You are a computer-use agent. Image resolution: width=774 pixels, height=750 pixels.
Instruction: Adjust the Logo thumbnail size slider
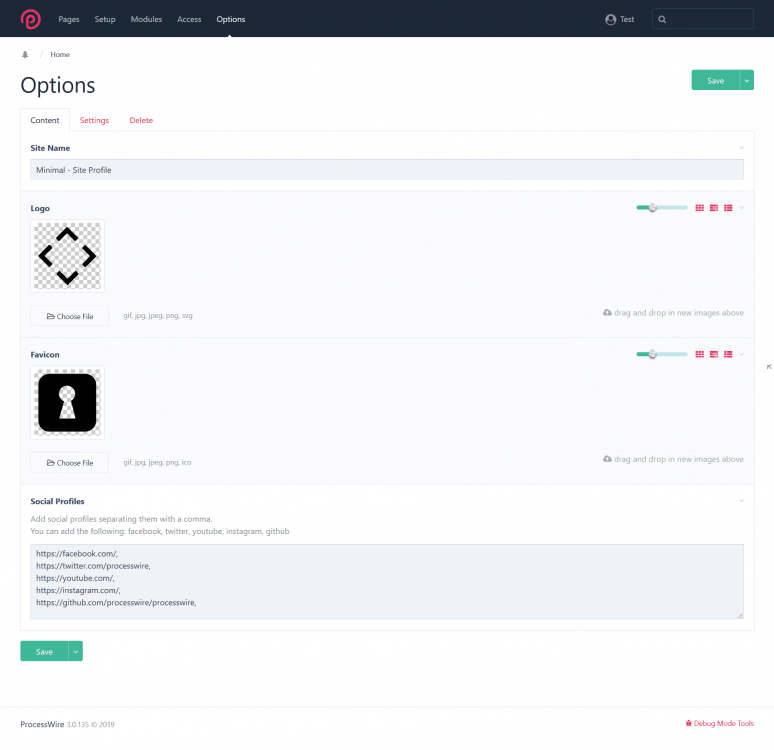point(652,208)
